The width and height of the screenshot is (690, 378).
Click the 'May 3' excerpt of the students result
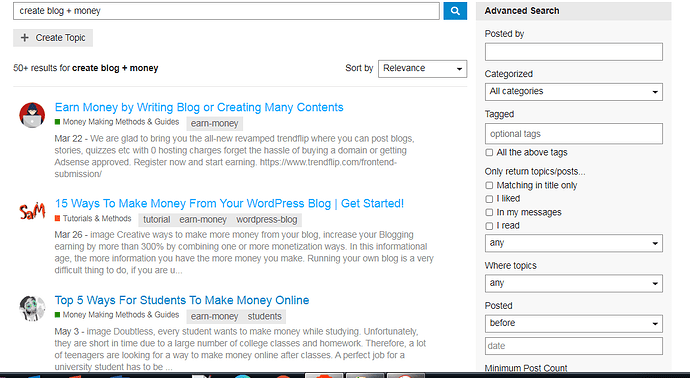[x=240, y=349]
